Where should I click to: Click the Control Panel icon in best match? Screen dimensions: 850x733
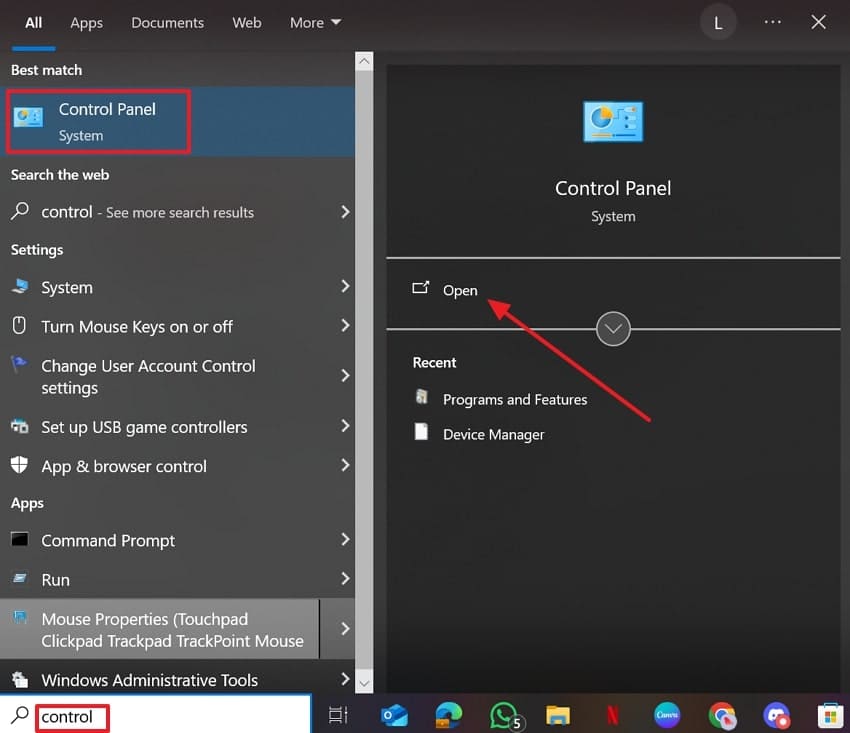coord(28,117)
